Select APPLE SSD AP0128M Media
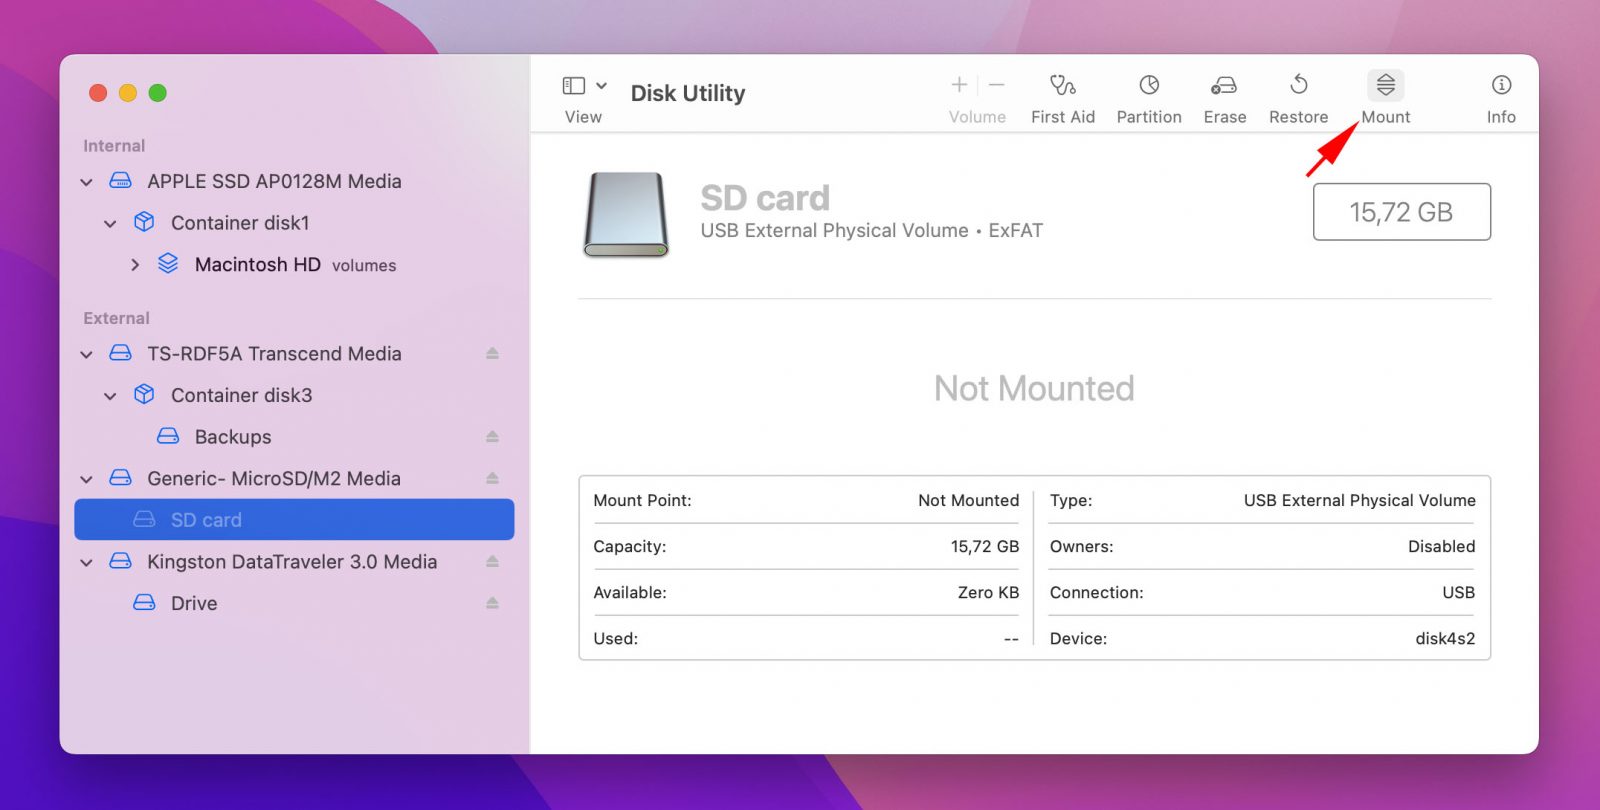This screenshot has width=1600, height=810. 294,181
